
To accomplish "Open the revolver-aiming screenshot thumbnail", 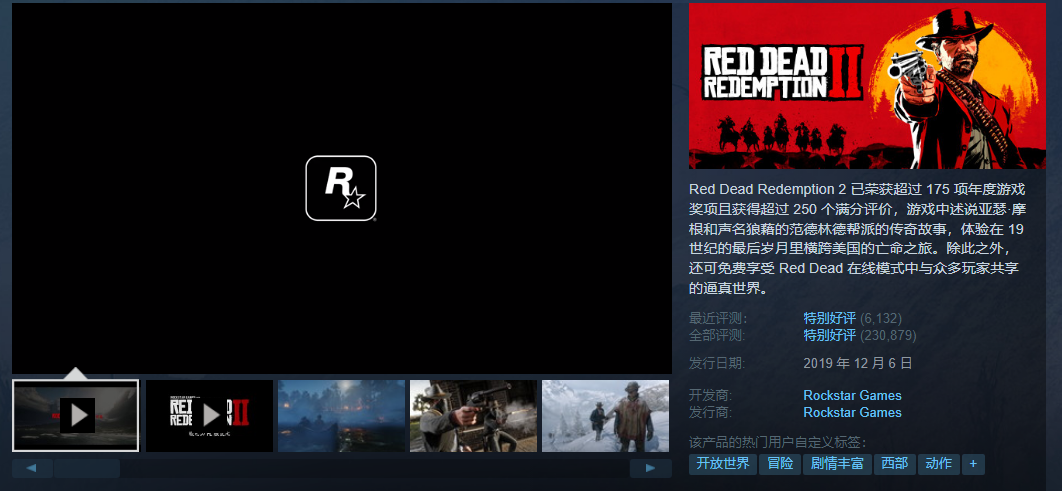I will tap(473, 415).
